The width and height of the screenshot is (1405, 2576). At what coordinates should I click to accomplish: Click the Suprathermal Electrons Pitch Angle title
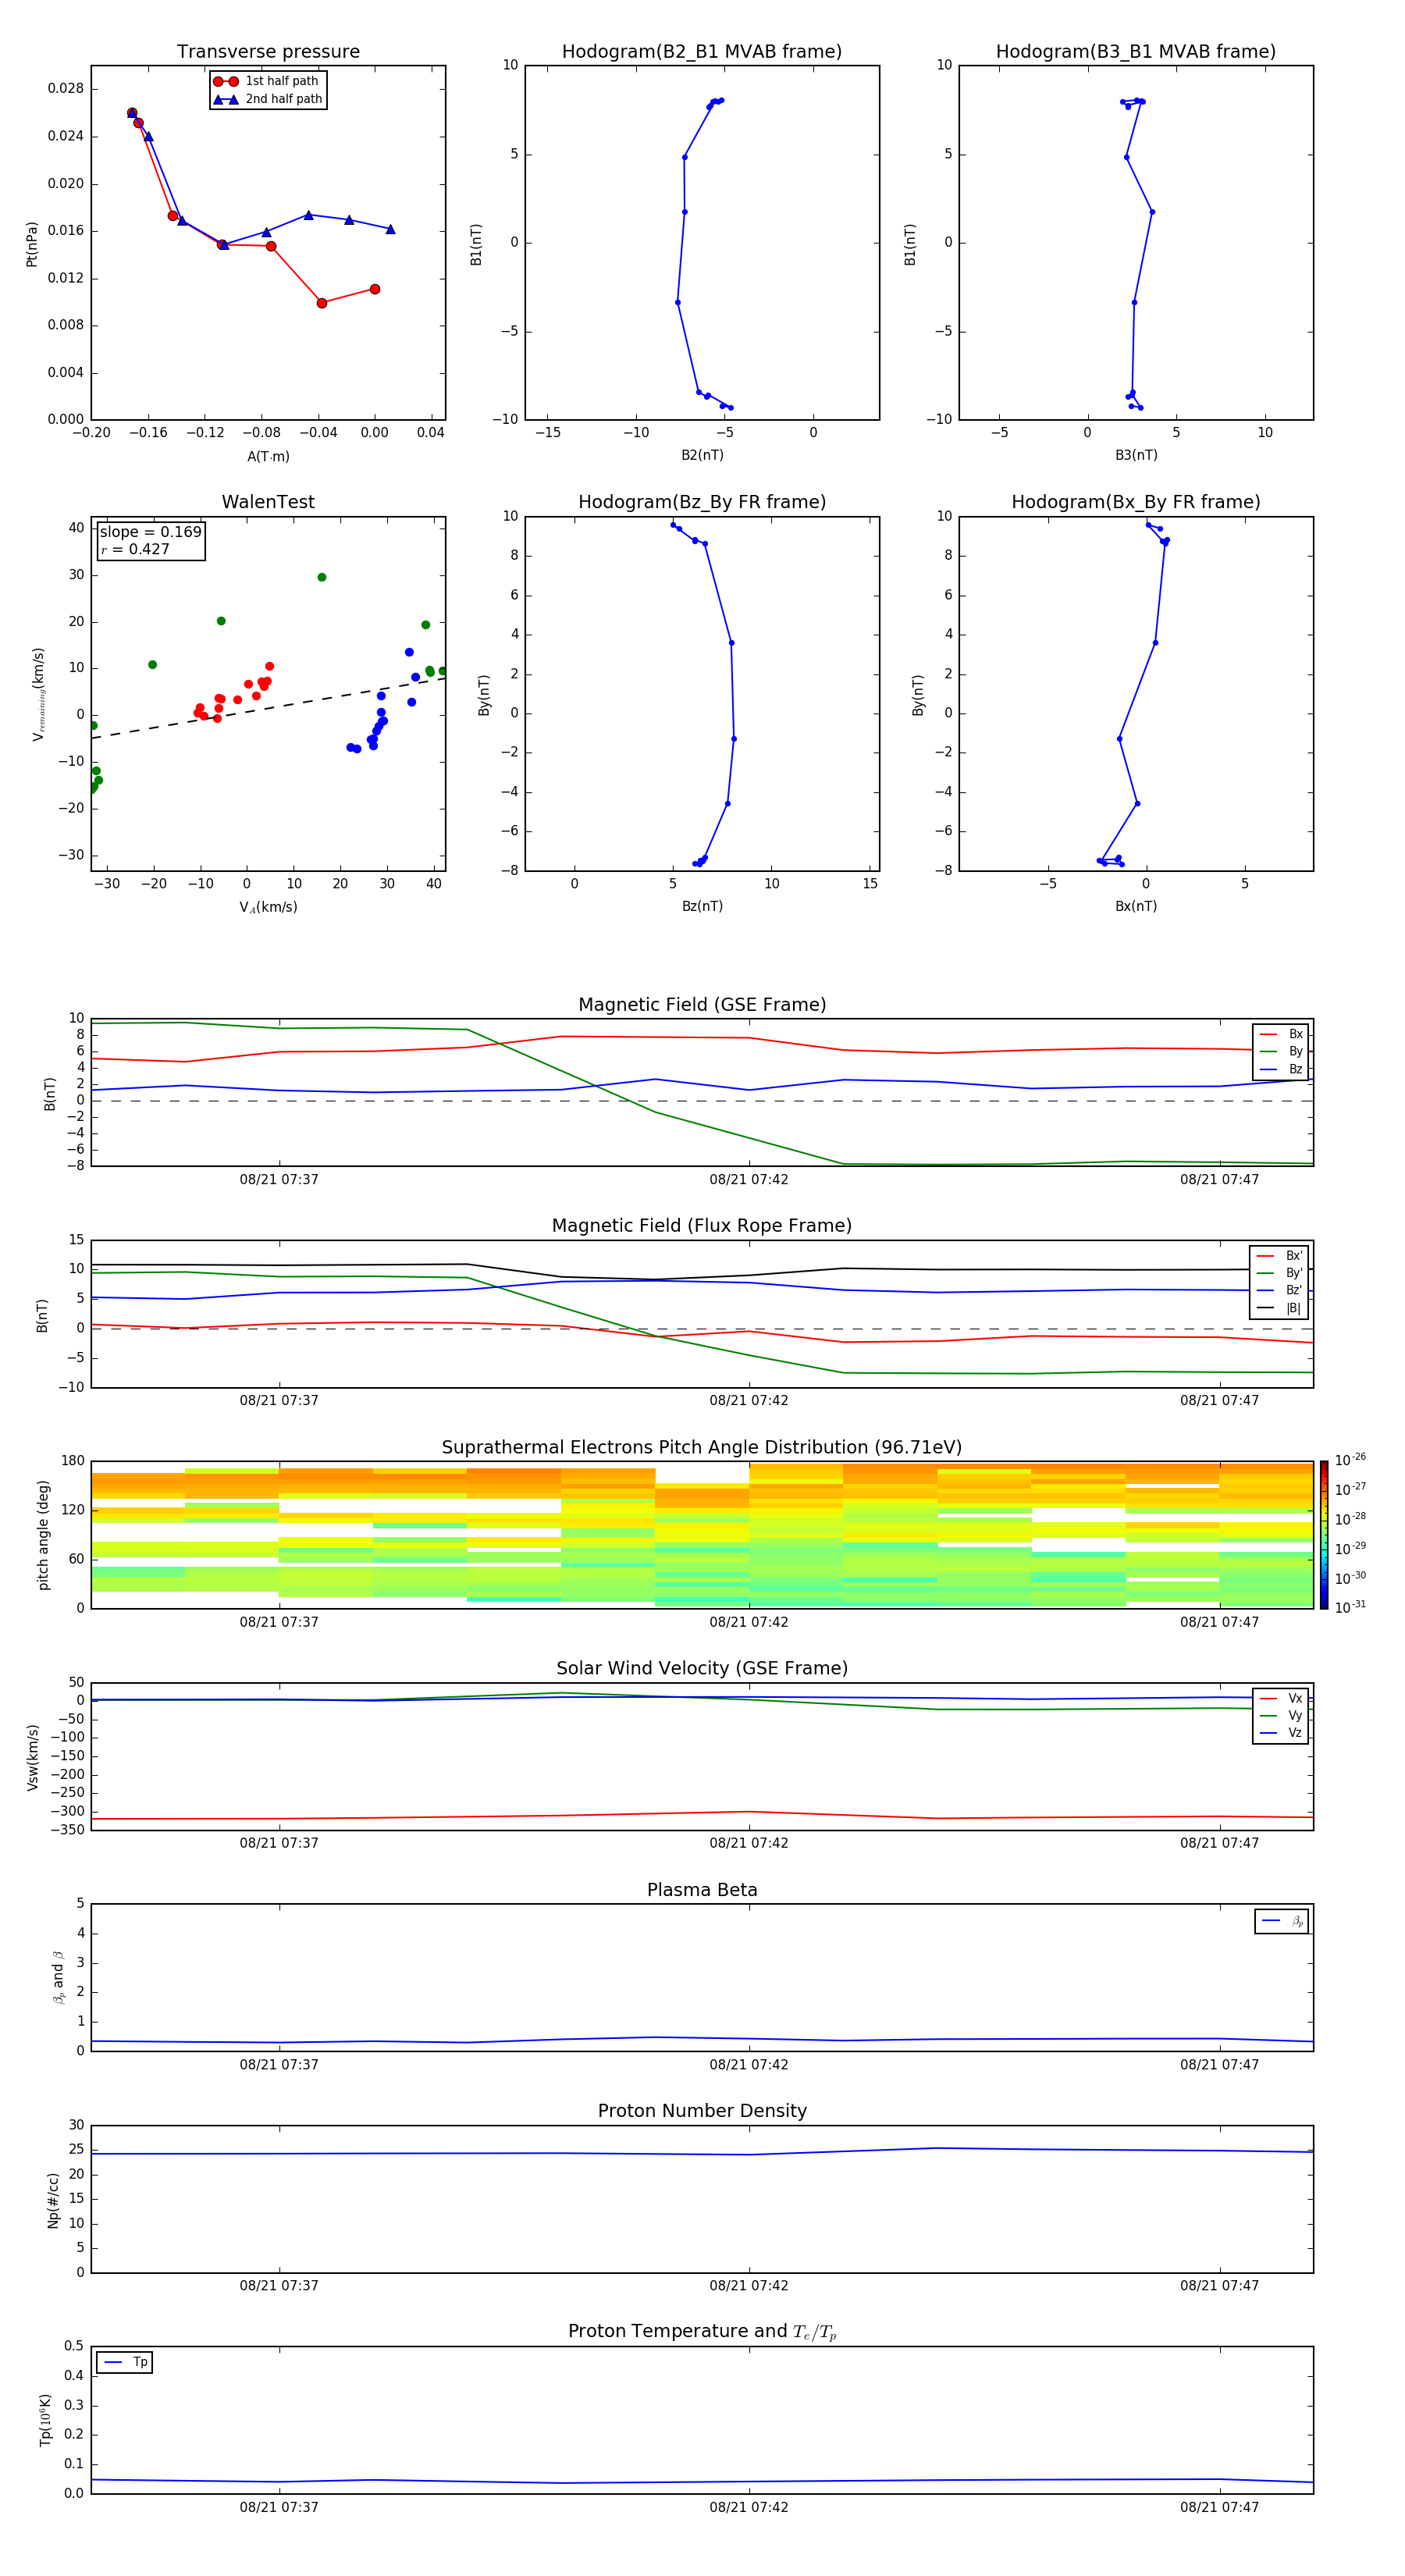(x=702, y=1448)
